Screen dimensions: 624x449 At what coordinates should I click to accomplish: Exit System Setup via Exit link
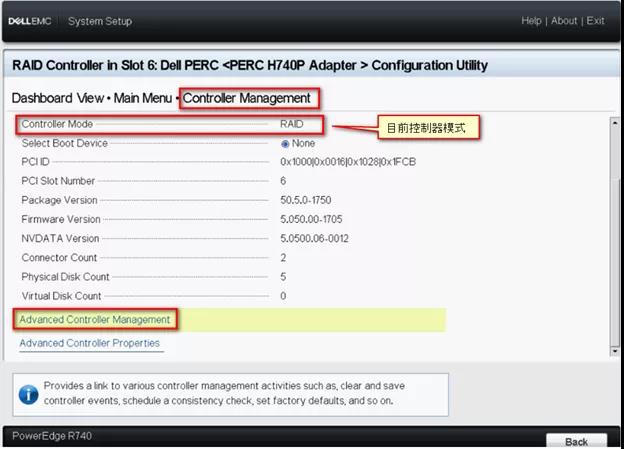pyautogui.click(x=595, y=21)
